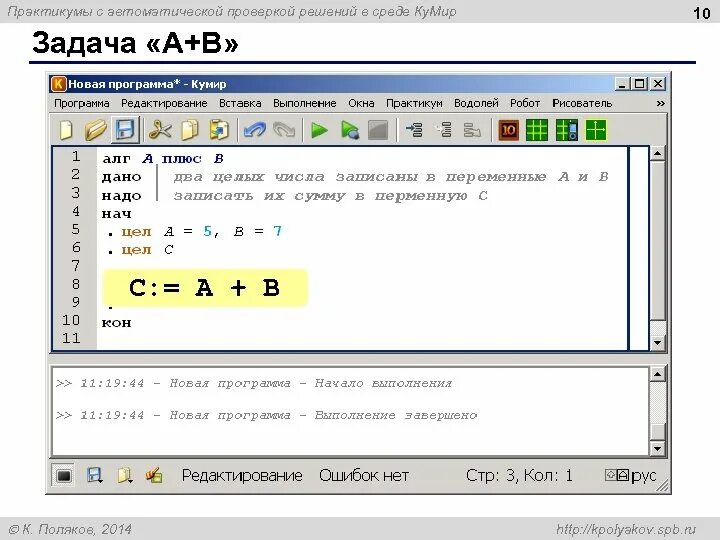Screen dimensions: 720x540
Task: Click the 'надо' keyword on line 3
Action: 121,196
